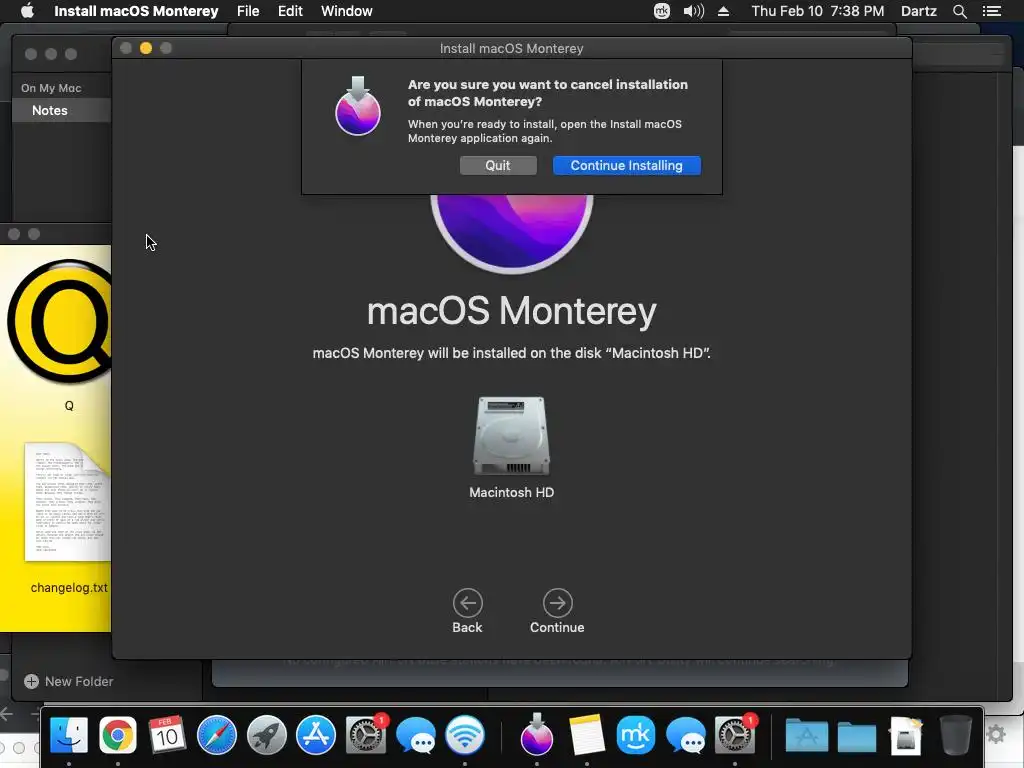Open the Messages bubble beside the Wi-Fi icon
The width and height of the screenshot is (1024, 768).
coord(415,735)
